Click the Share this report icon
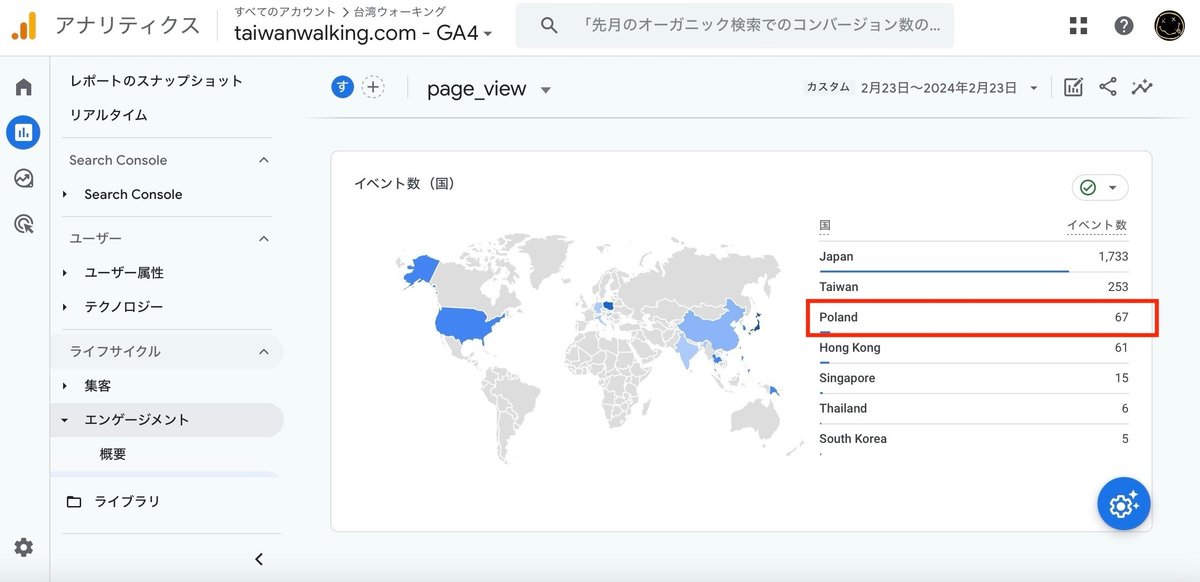The width and height of the screenshot is (1200, 582). [1108, 87]
